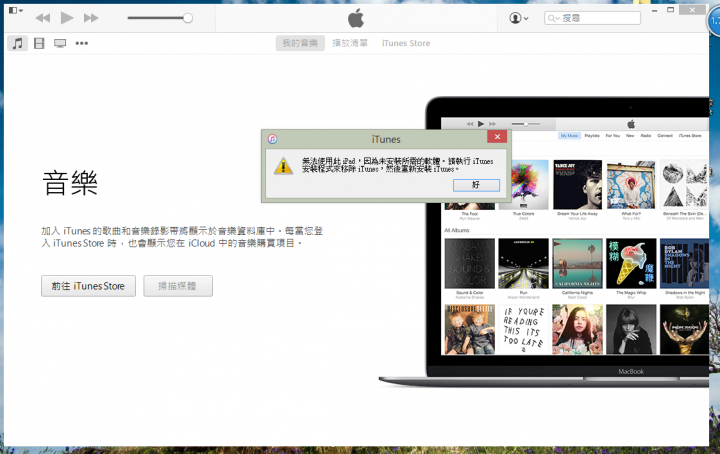Click The Magic Whip album cover
The image size is (720, 454).
click(631, 263)
